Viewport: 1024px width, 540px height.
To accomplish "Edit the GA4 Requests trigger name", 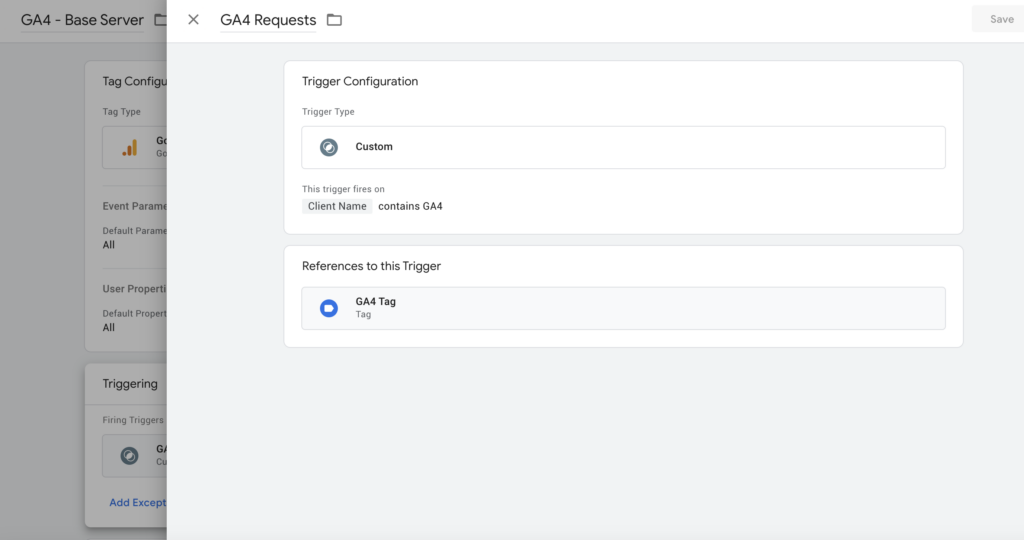I will point(268,20).
